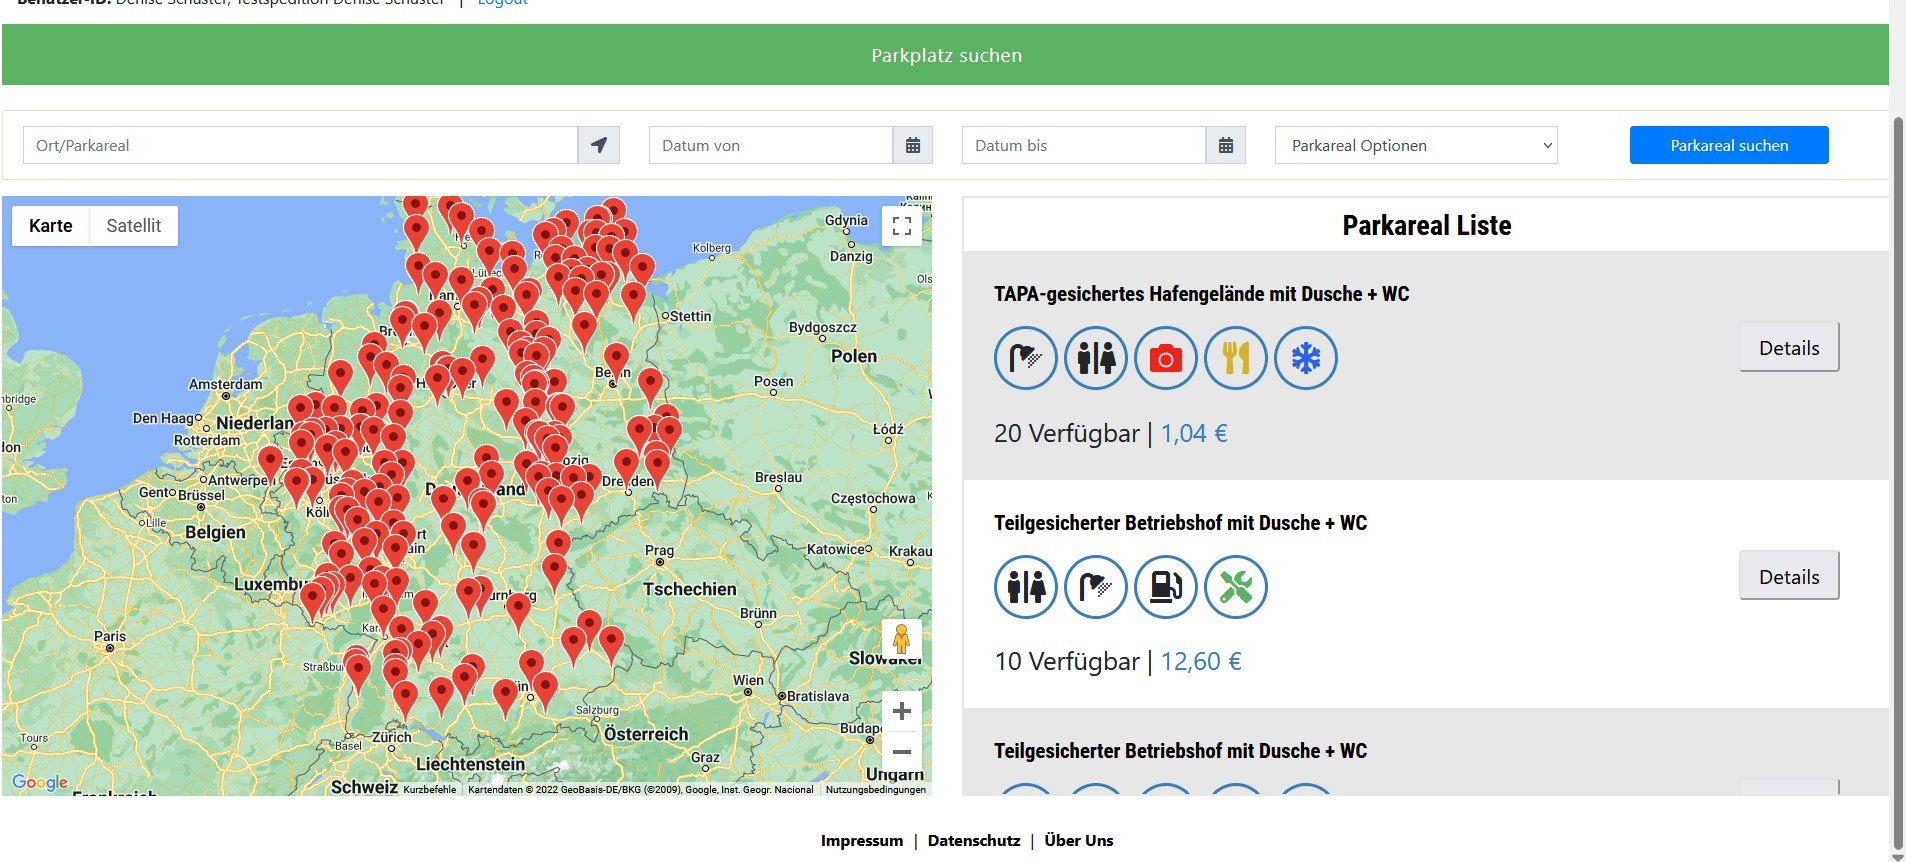Open Details for the 12,60 € Betriebshof
This screenshot has height=862, width=1906.
[x=1789, y=577]
